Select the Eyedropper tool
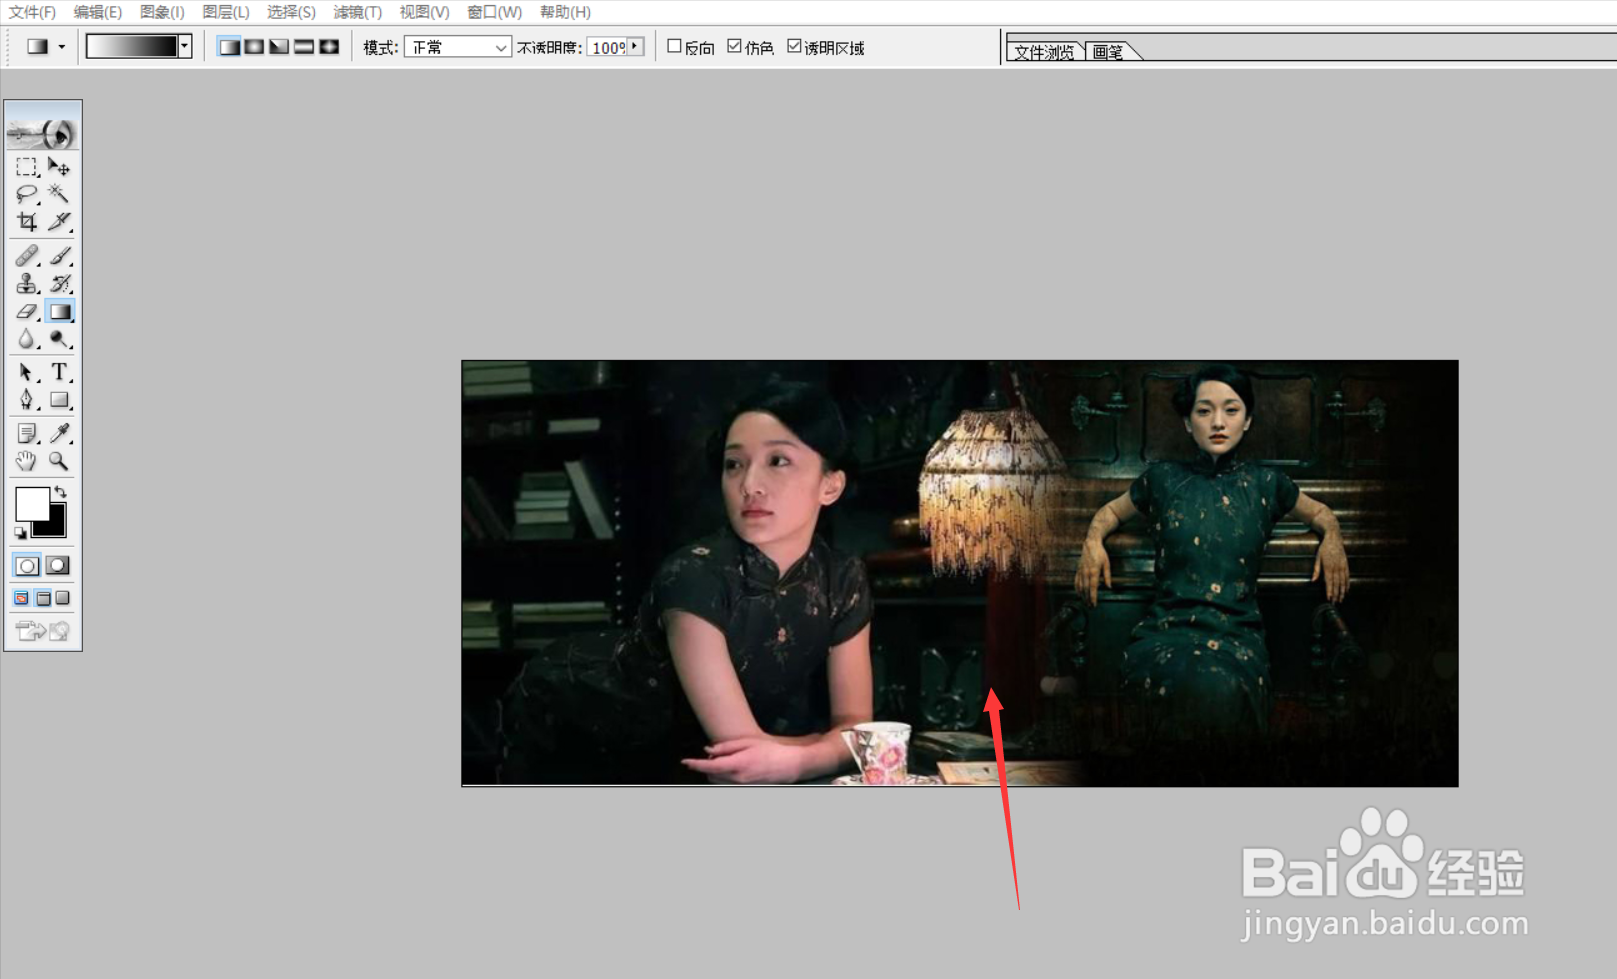This screenshot has width=1617, height=979. [59, 433]
